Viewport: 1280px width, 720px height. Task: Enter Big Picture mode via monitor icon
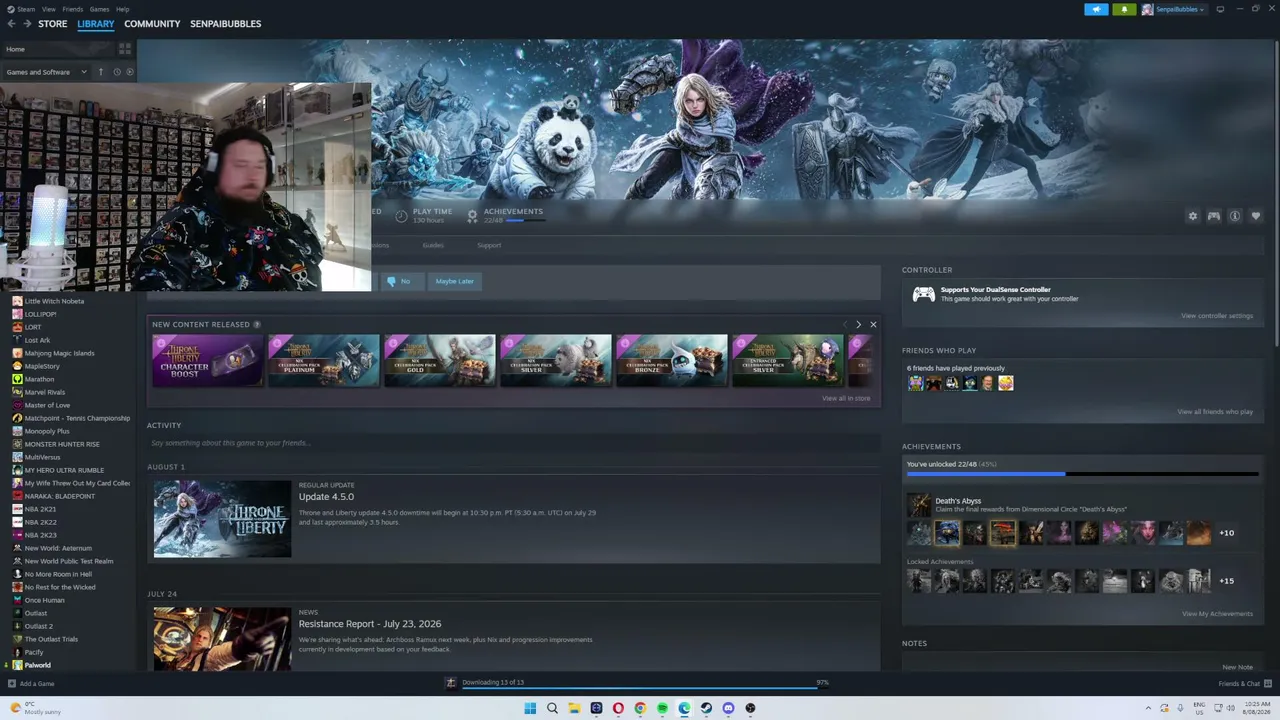[1220, 9]
